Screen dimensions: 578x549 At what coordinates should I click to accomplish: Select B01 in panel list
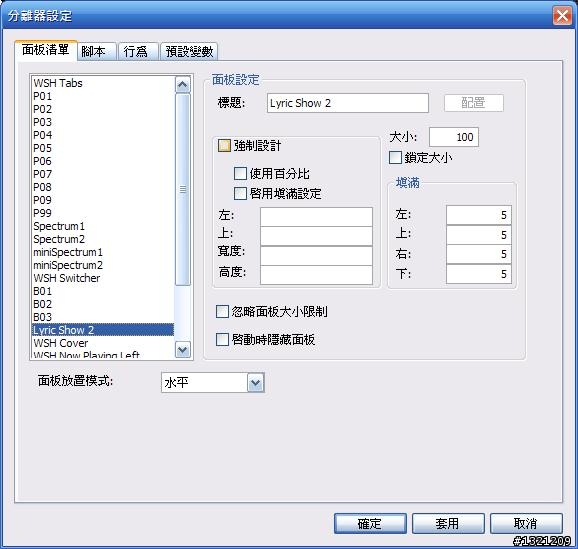103,291
